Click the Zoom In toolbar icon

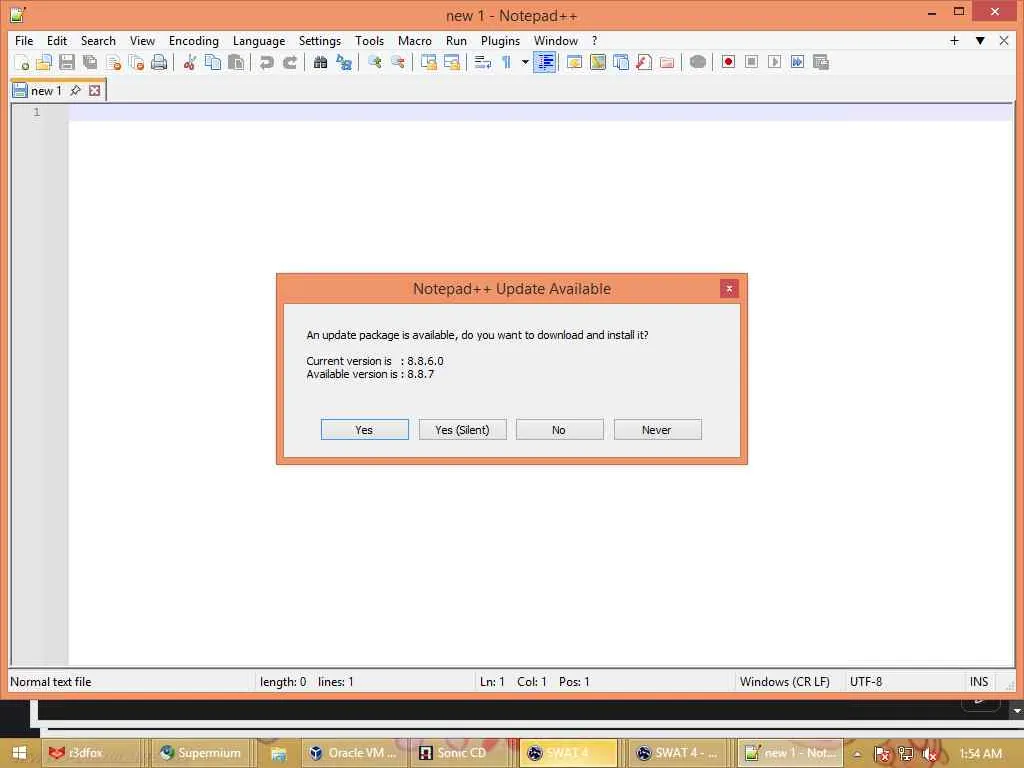click(x=374, y=62)
